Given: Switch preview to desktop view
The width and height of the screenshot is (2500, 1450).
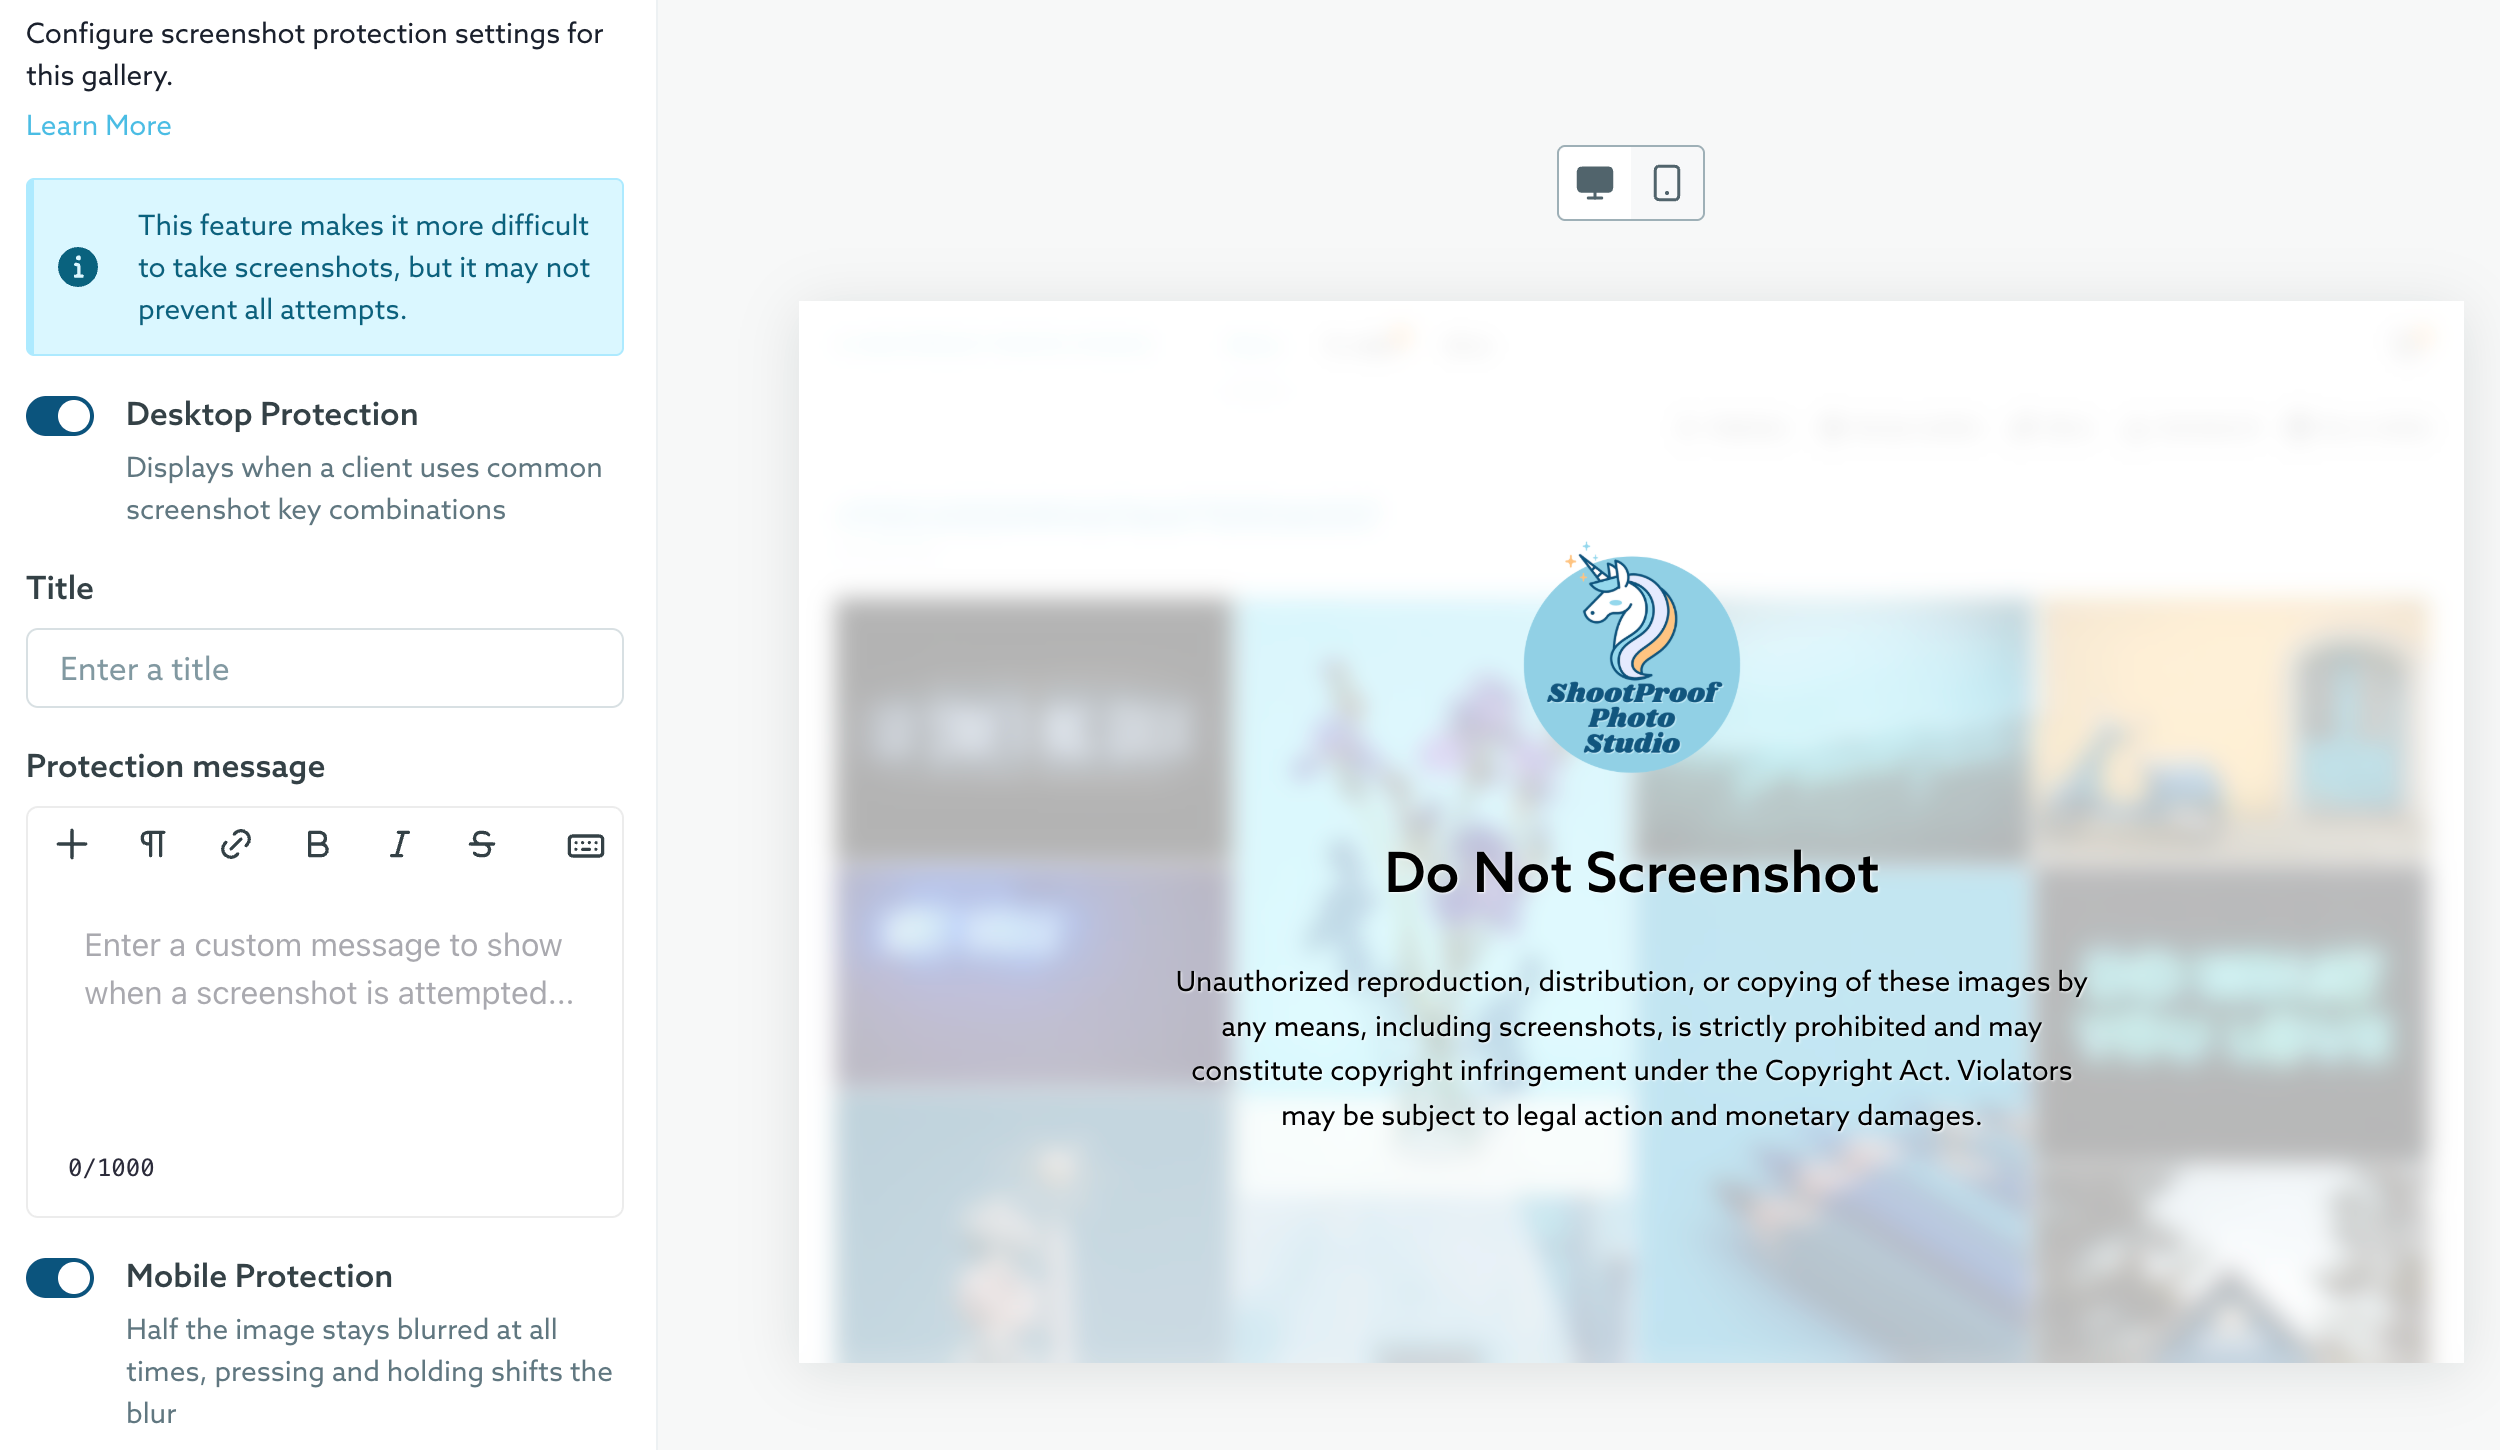Looking at the screenshot, I should tap(1595, 183).
